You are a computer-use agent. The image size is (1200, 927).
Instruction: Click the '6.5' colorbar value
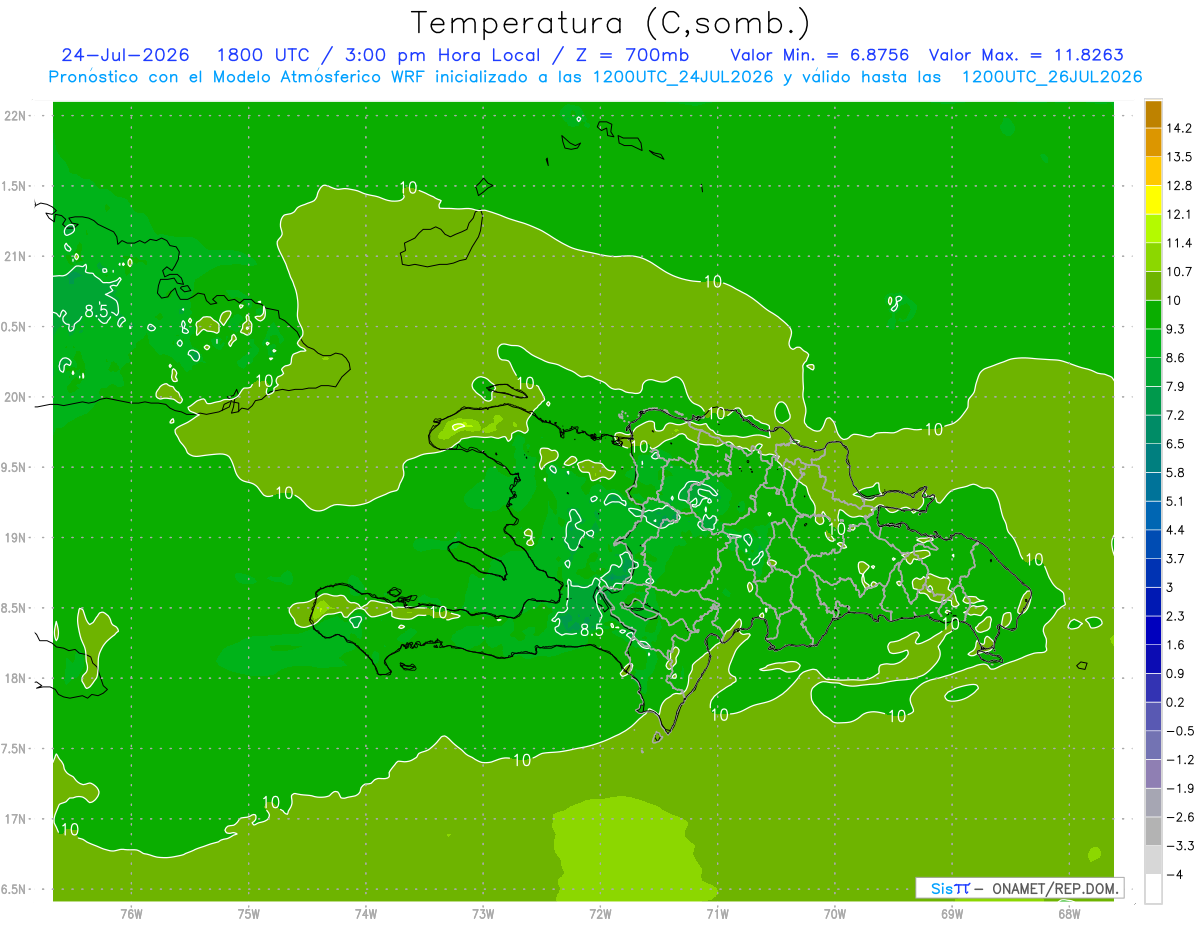1177,443
